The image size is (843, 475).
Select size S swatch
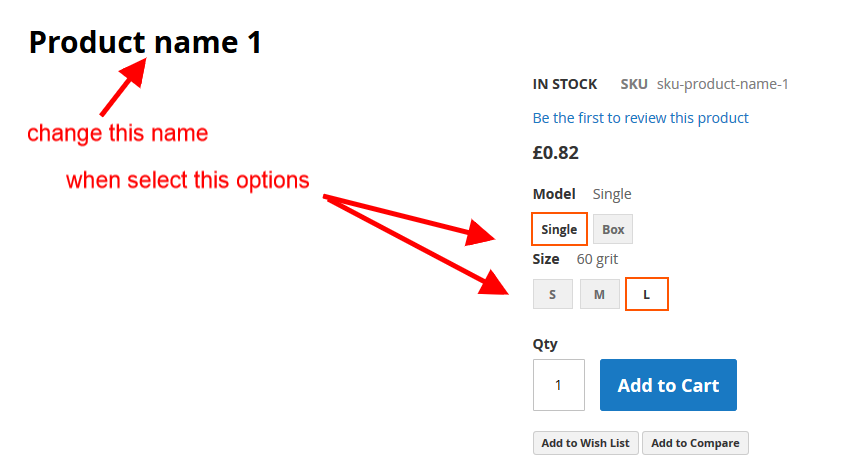(x=553, y=294)
